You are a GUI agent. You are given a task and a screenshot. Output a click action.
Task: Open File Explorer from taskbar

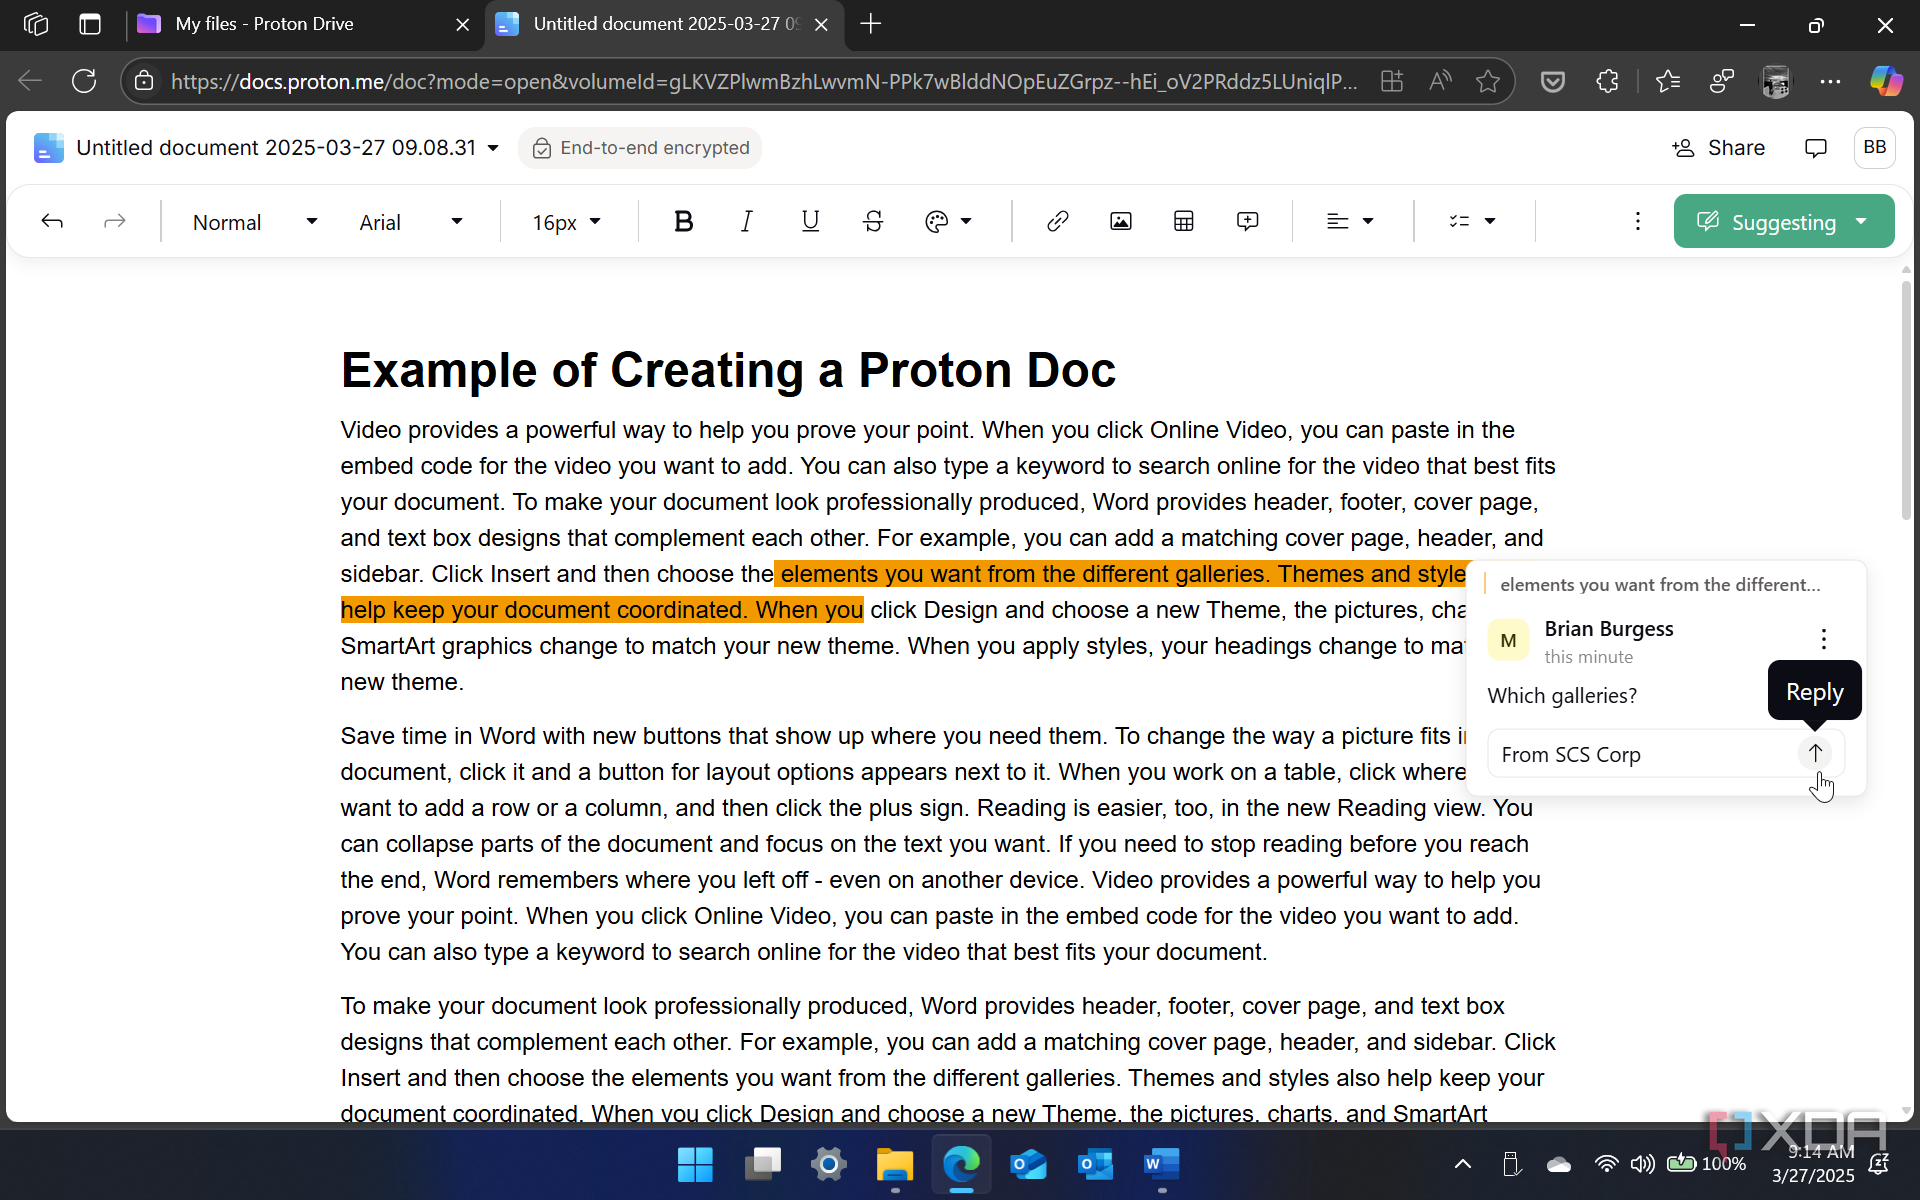coord(895,1164)
